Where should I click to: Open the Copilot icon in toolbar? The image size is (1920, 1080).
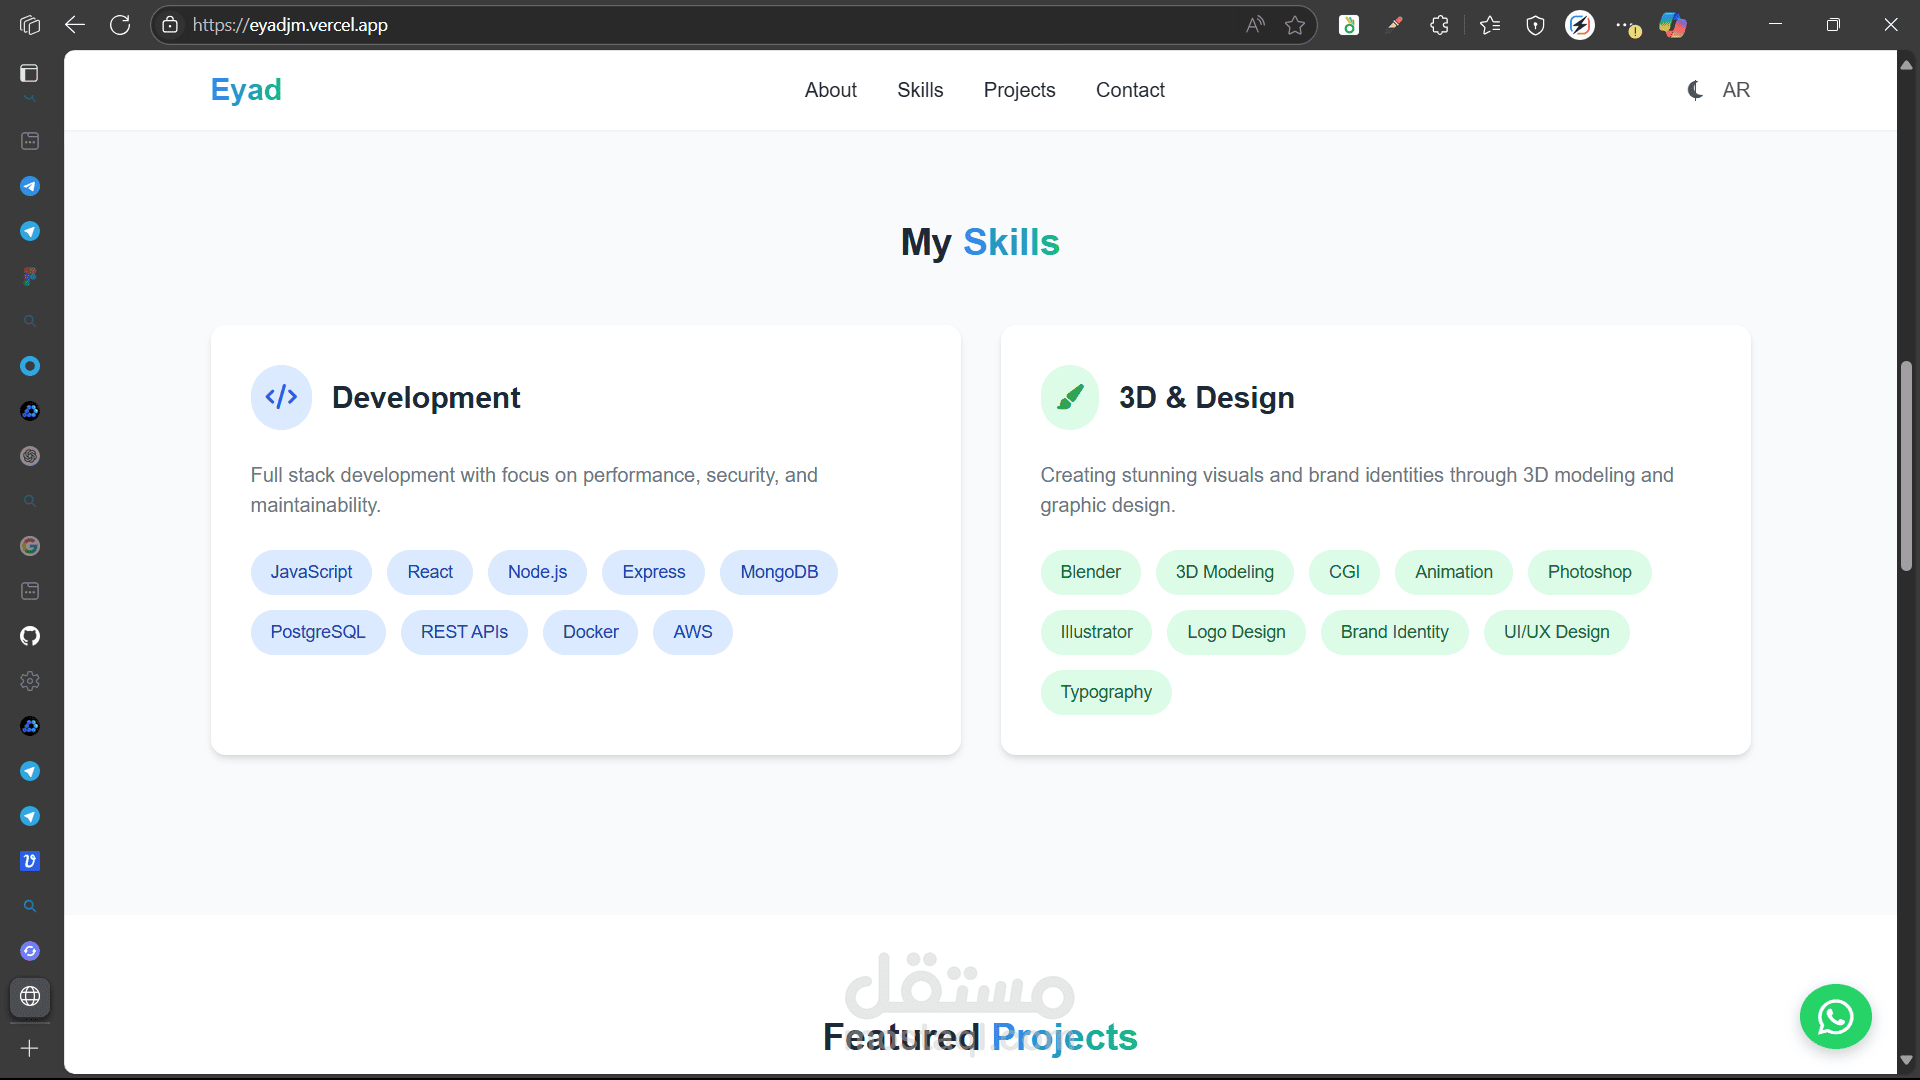1673,25
